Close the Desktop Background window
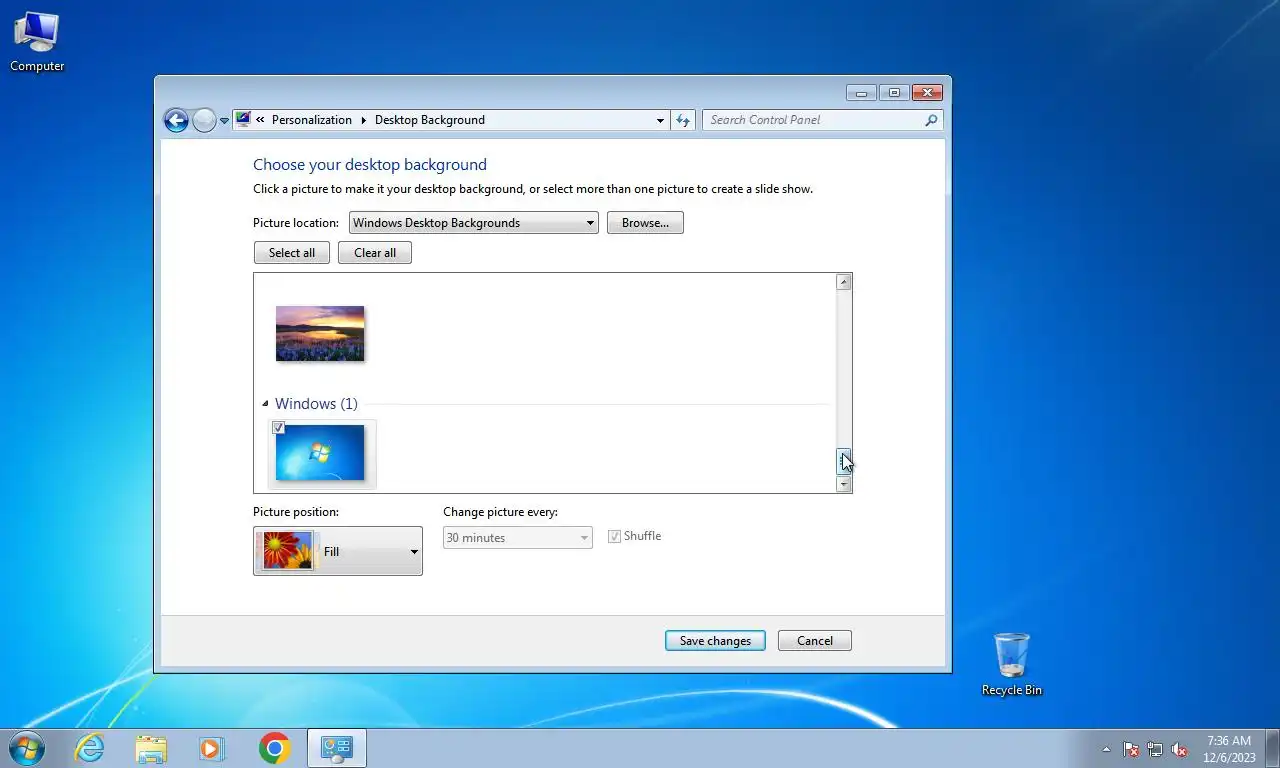The image size is (1280, 768). click(x=928, y=93)
